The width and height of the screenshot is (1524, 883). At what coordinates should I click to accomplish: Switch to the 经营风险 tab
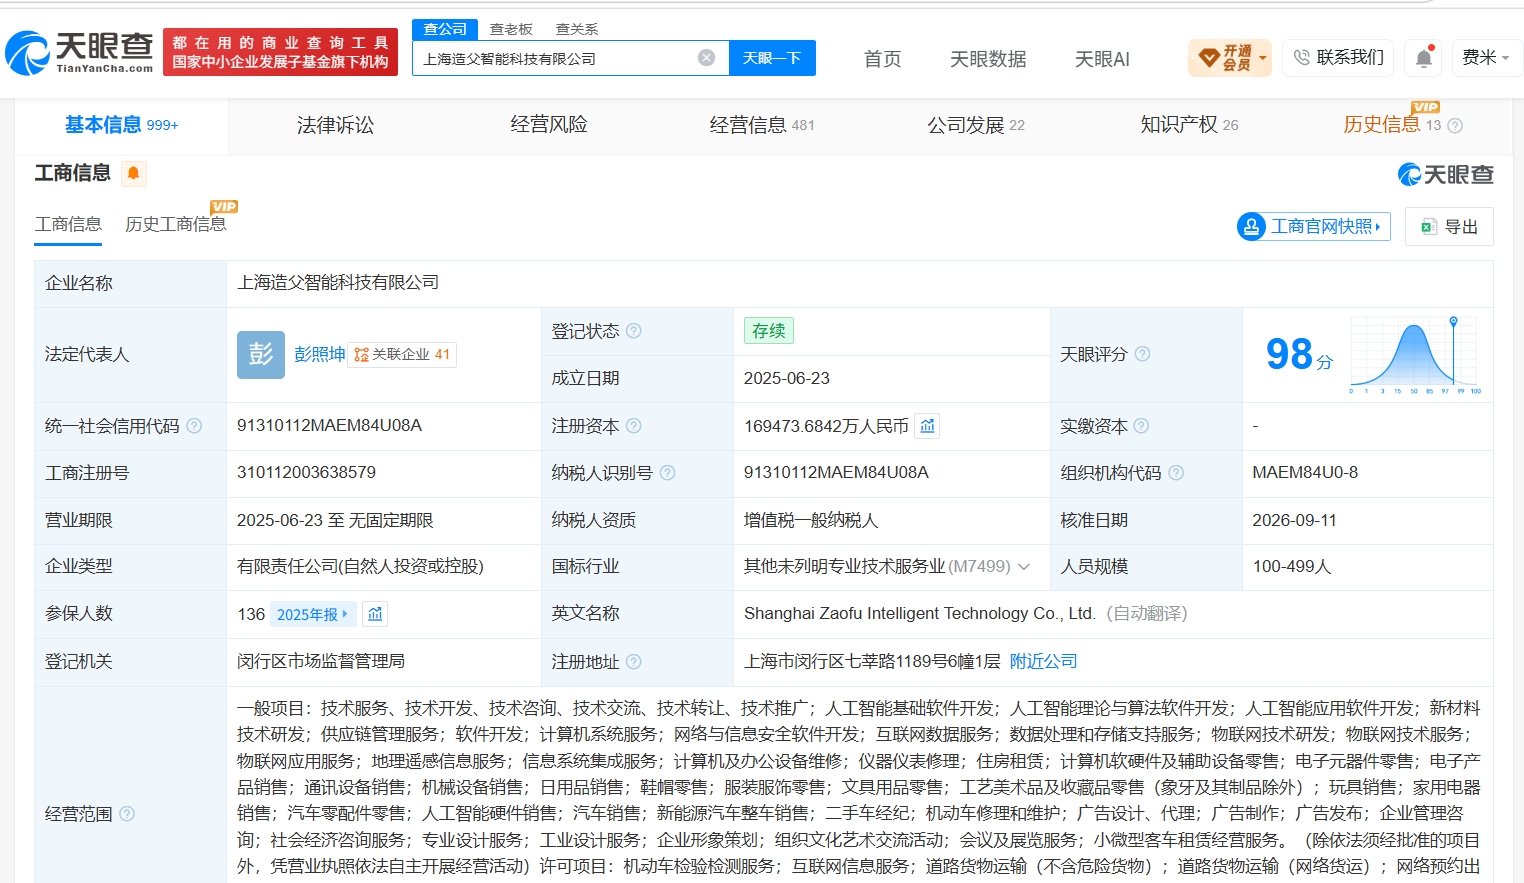549,125
